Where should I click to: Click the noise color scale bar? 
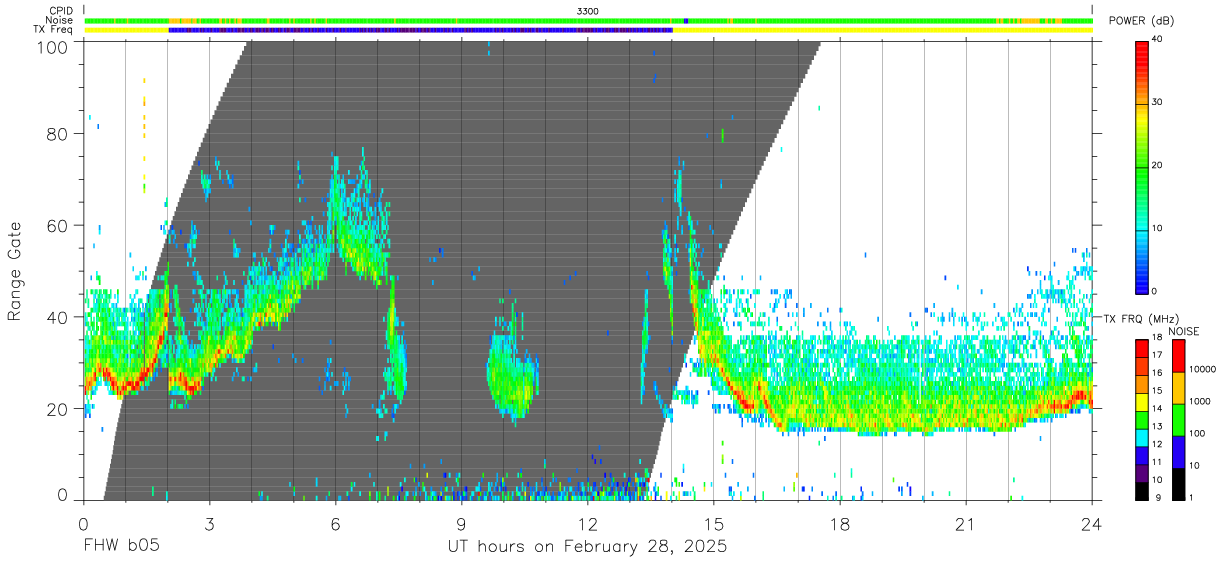(1177, 419)
